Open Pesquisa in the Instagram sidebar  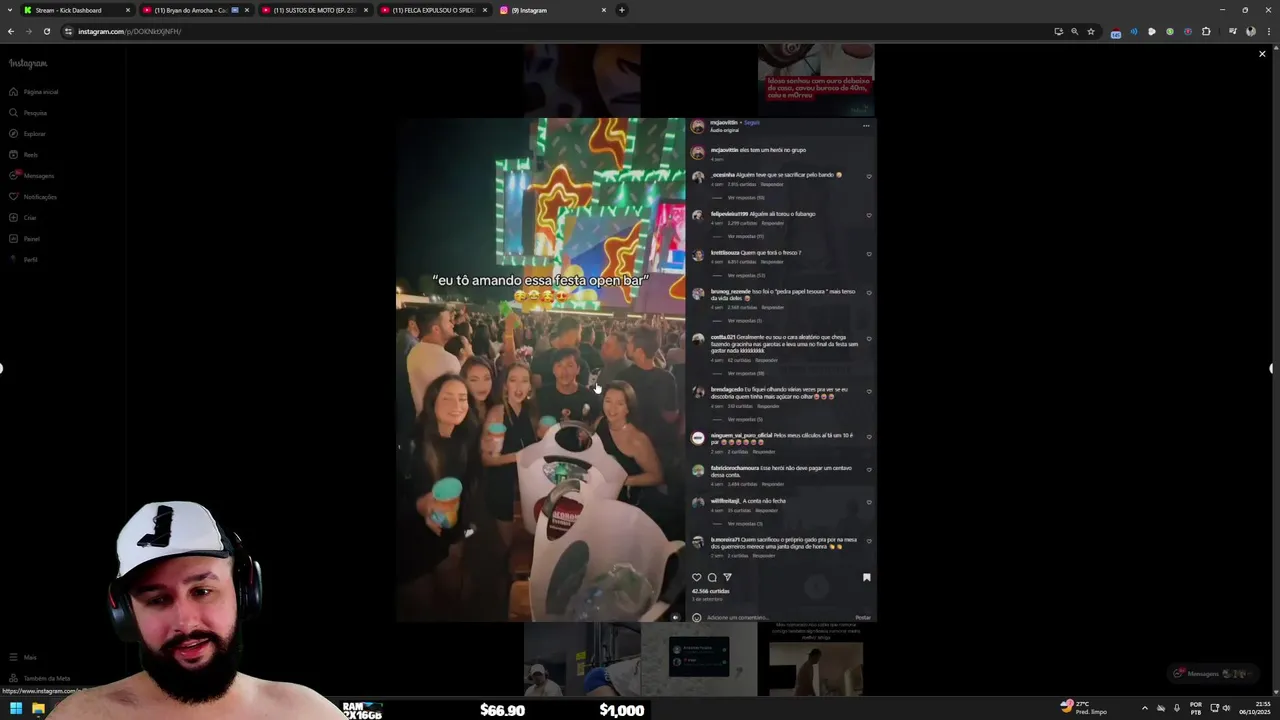tap(28, 113)
